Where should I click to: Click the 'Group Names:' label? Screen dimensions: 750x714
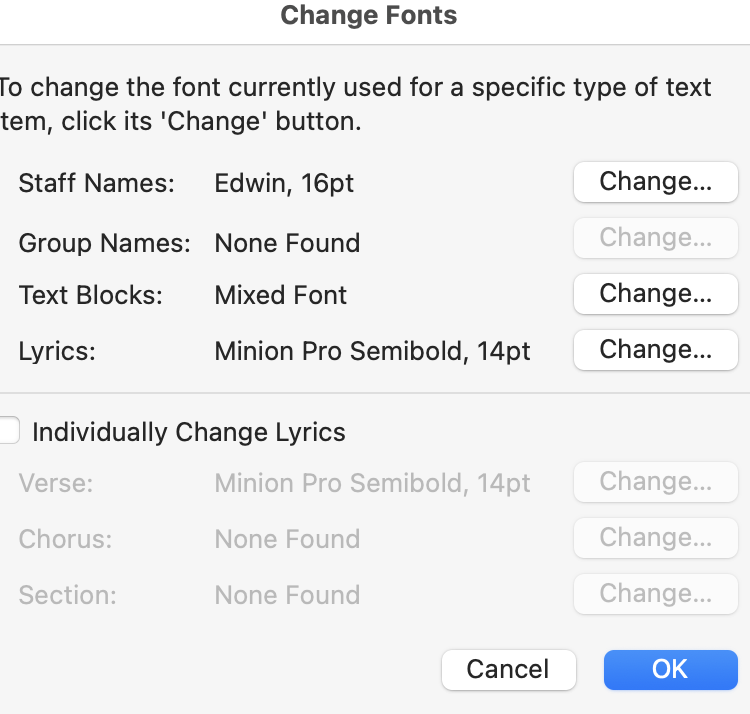pyautogui.click(x=104, y=243)
